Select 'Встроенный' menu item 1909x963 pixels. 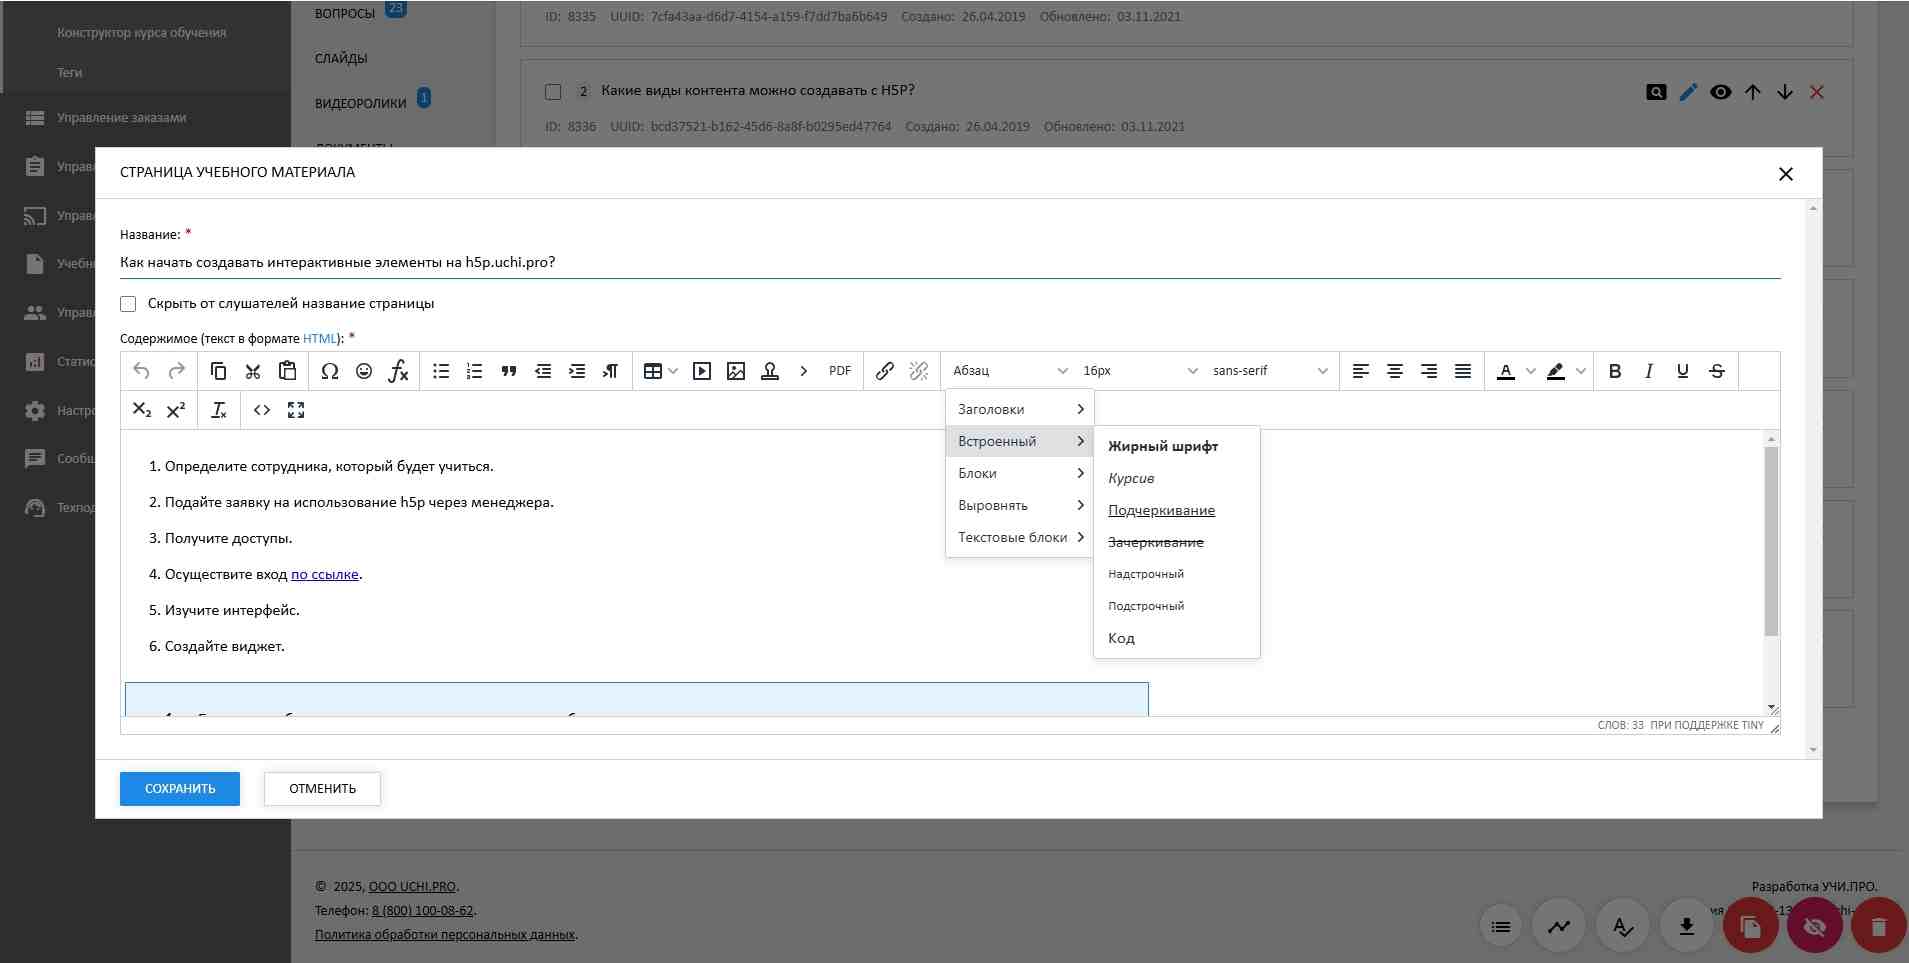click(1020, 441)
